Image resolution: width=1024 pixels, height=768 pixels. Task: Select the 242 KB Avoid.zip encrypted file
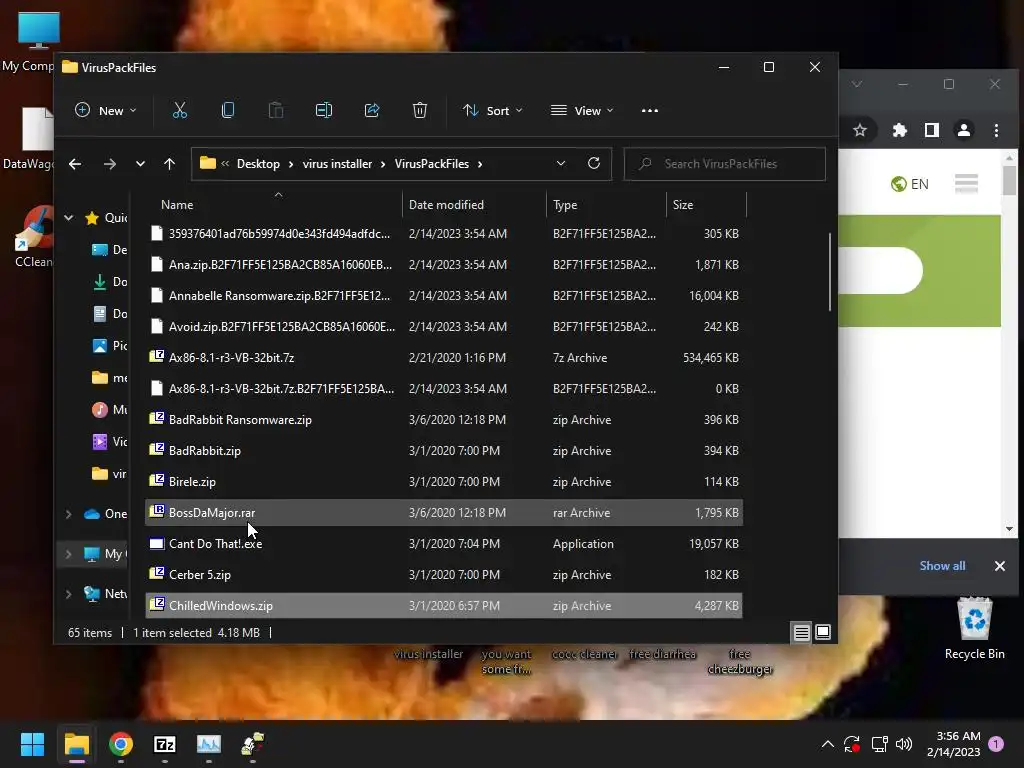[444, 327]
